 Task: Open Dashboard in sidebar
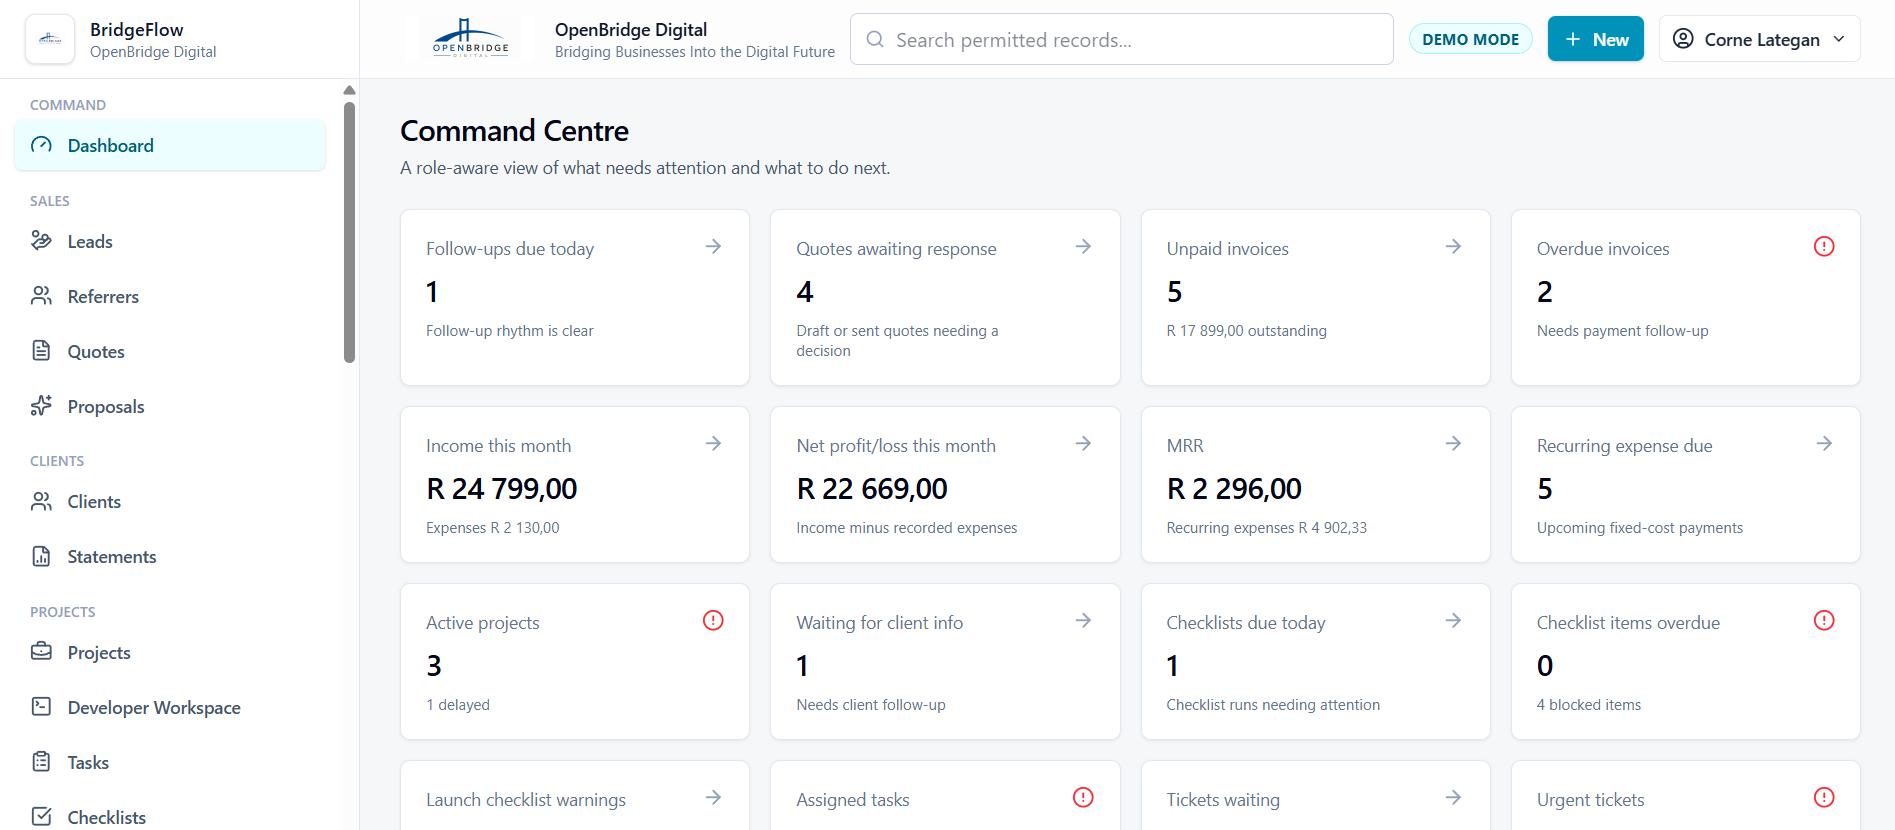[x=170, y=145]
